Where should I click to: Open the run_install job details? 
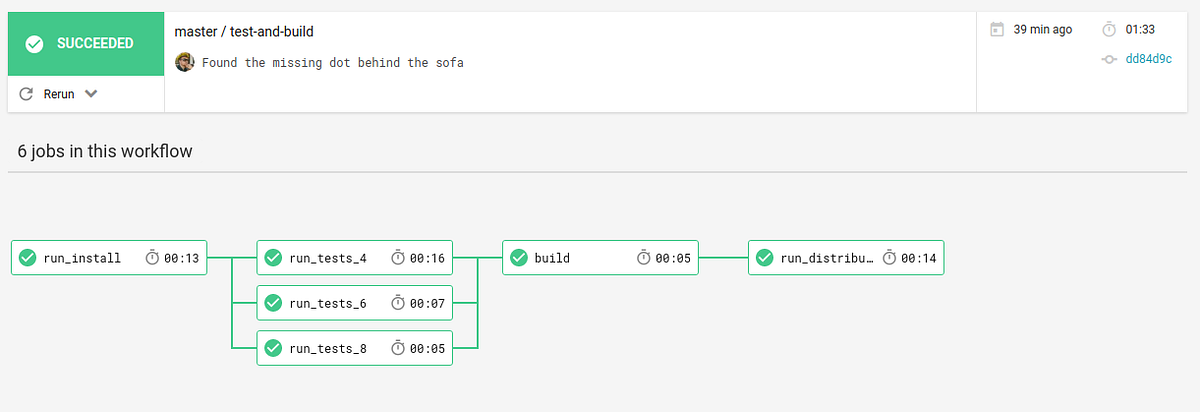click(82, 258)
